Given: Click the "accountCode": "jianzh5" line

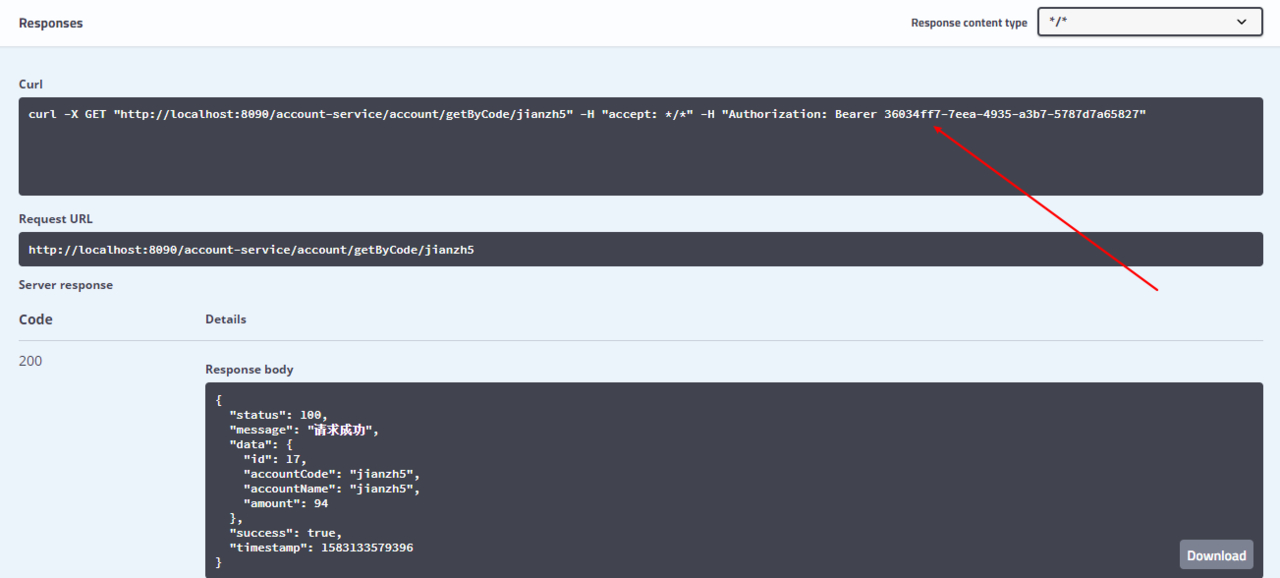Looking at the screenshot, I should 332,474.
